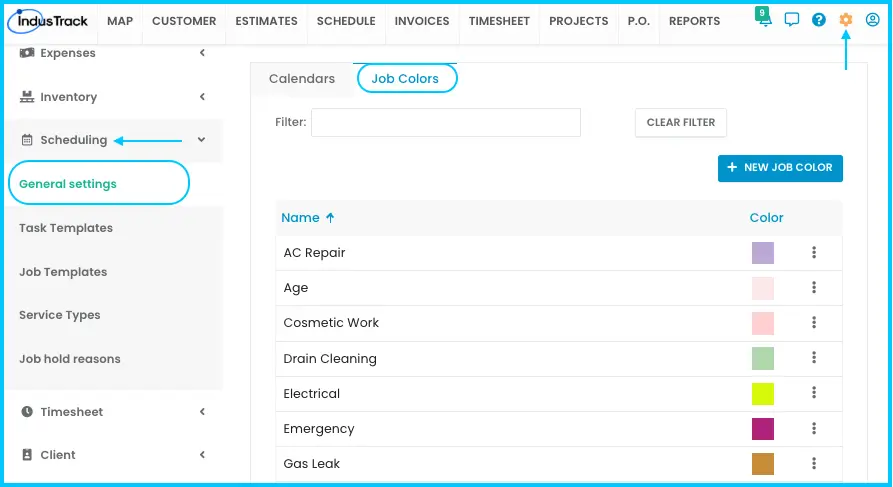The image size is (893, 487).
Task: Select the Emergency row name
Action: point(319,428)
